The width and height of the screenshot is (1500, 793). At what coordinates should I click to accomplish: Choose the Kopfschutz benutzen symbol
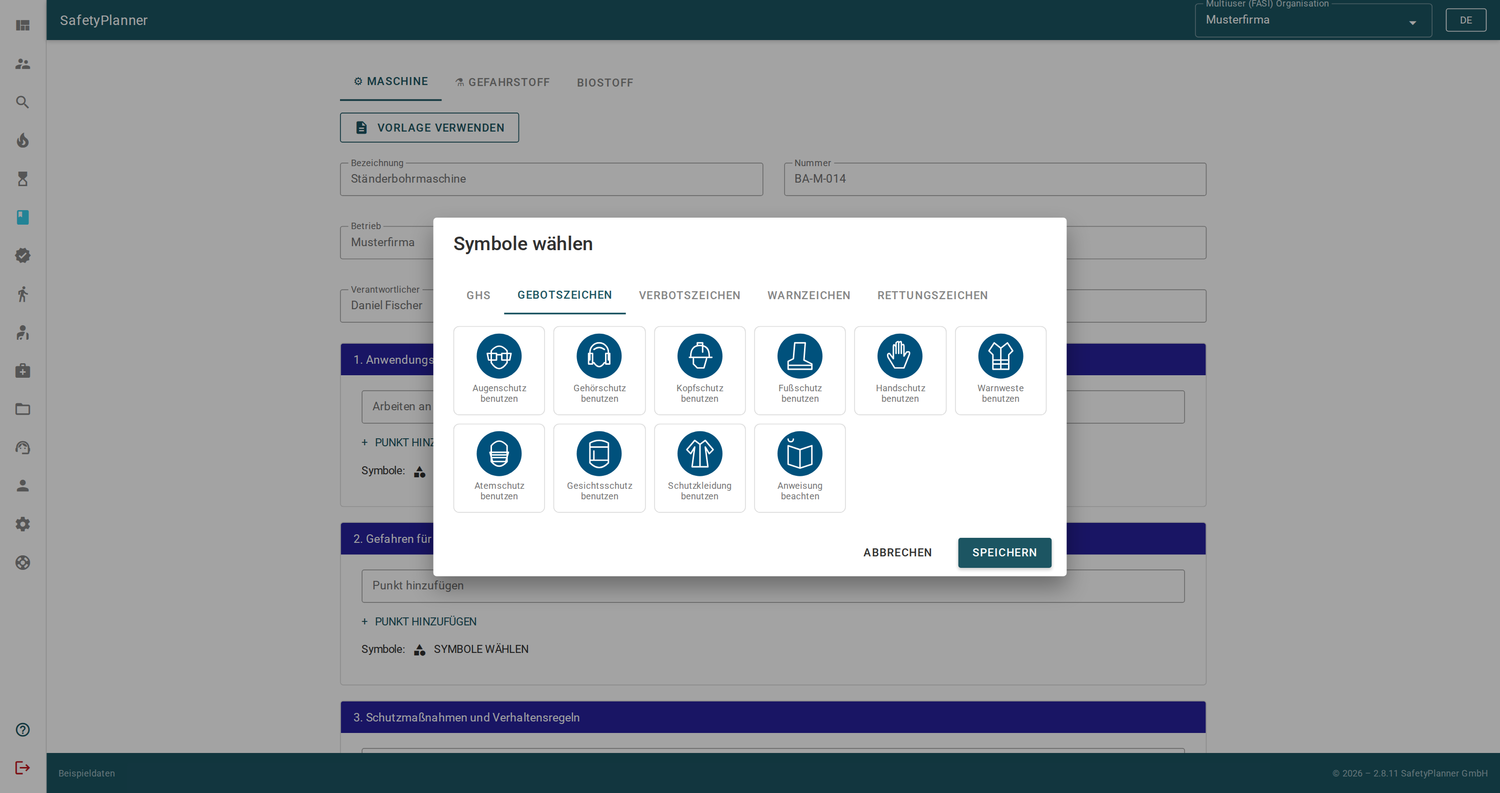point(700,370)
